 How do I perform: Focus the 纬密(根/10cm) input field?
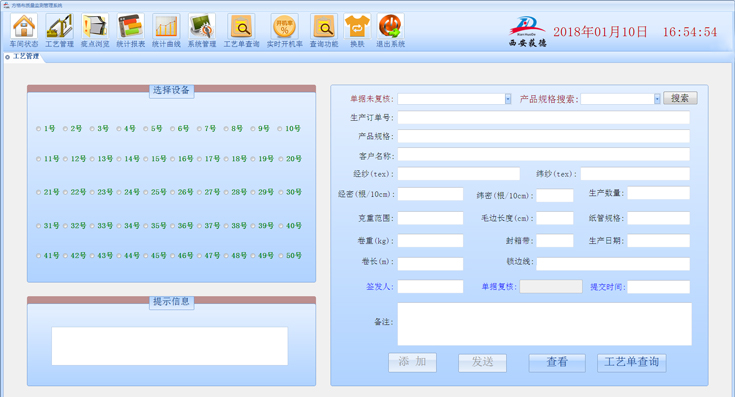tap(555, 195)
